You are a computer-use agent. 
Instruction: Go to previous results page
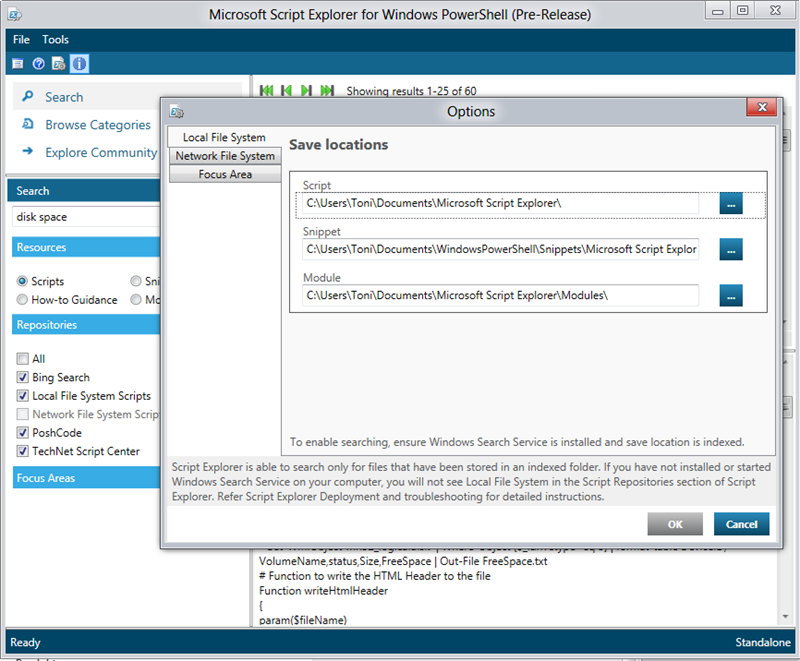pos(287,91)
